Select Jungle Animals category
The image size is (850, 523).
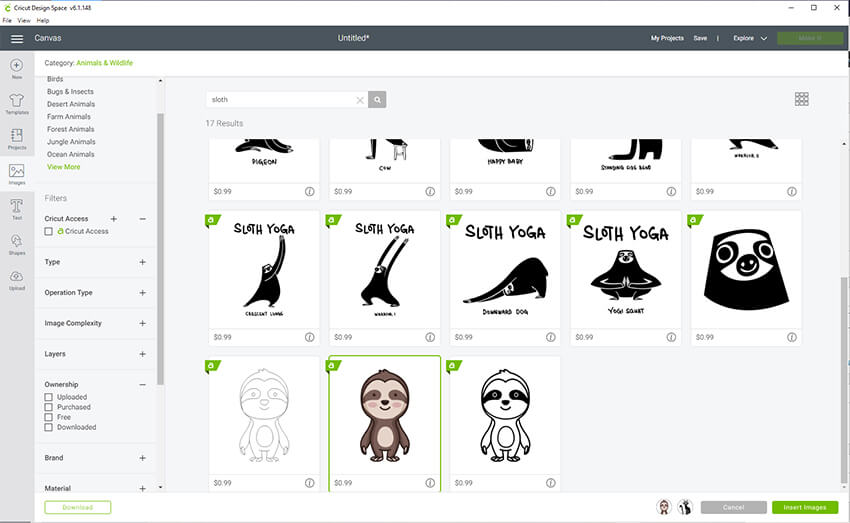click(x=71, y=142)
